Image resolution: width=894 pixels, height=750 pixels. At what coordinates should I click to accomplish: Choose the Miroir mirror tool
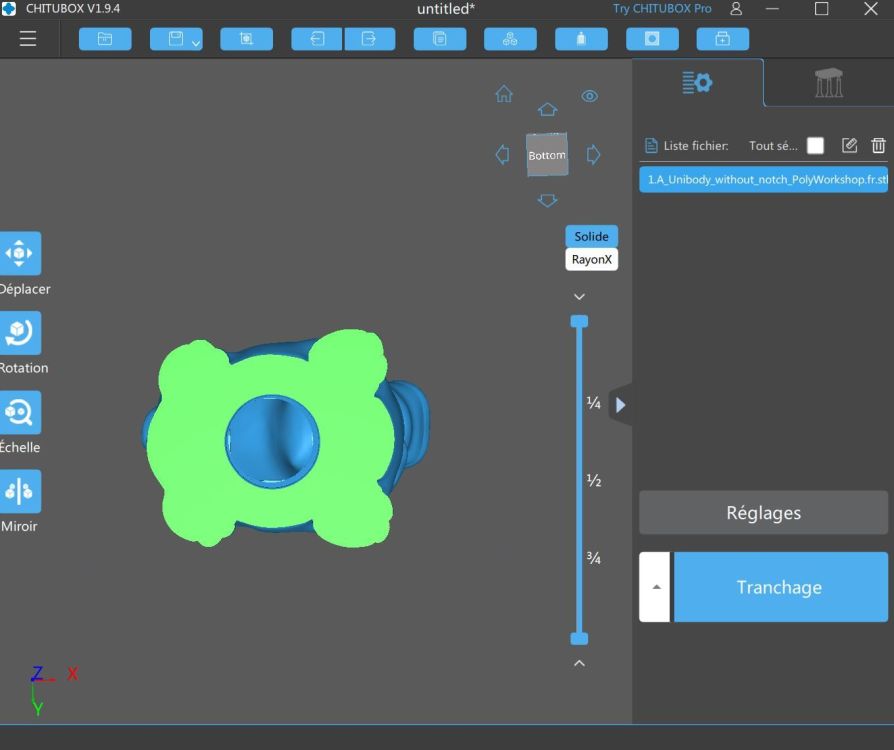(x=20, y=491)
